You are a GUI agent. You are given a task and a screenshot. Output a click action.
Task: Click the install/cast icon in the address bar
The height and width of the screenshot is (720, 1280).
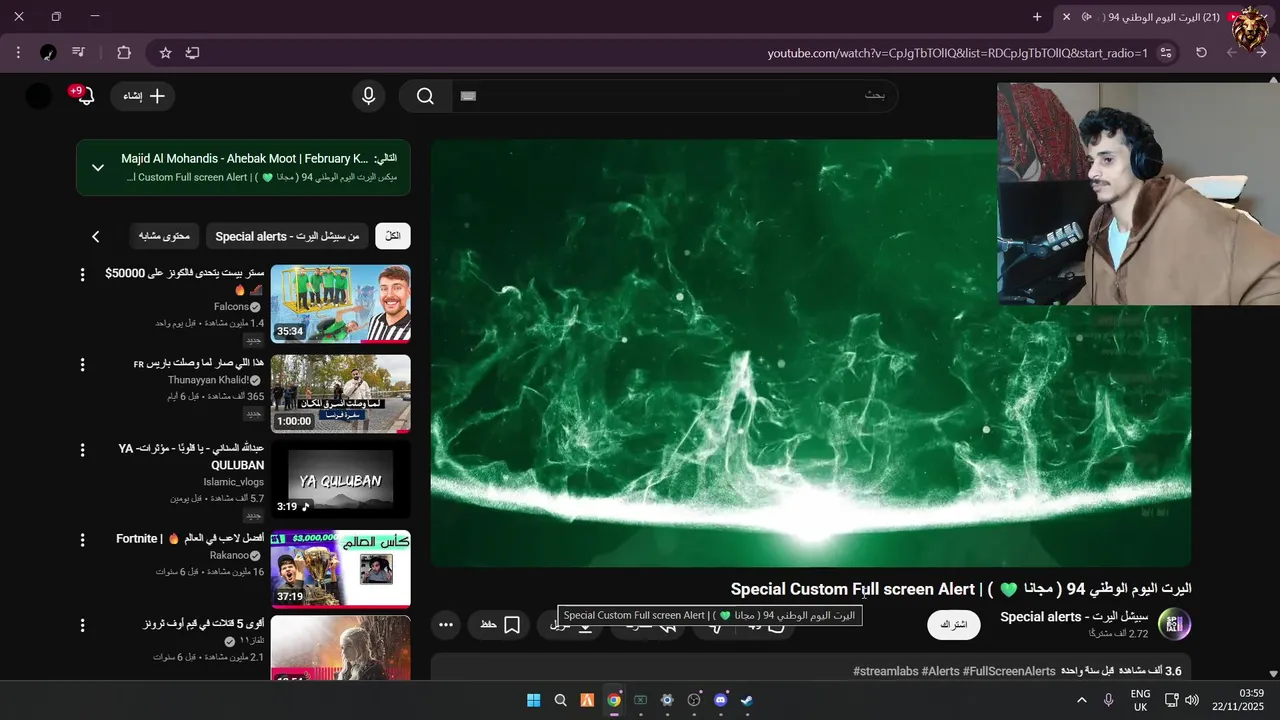tap(193, 53)
